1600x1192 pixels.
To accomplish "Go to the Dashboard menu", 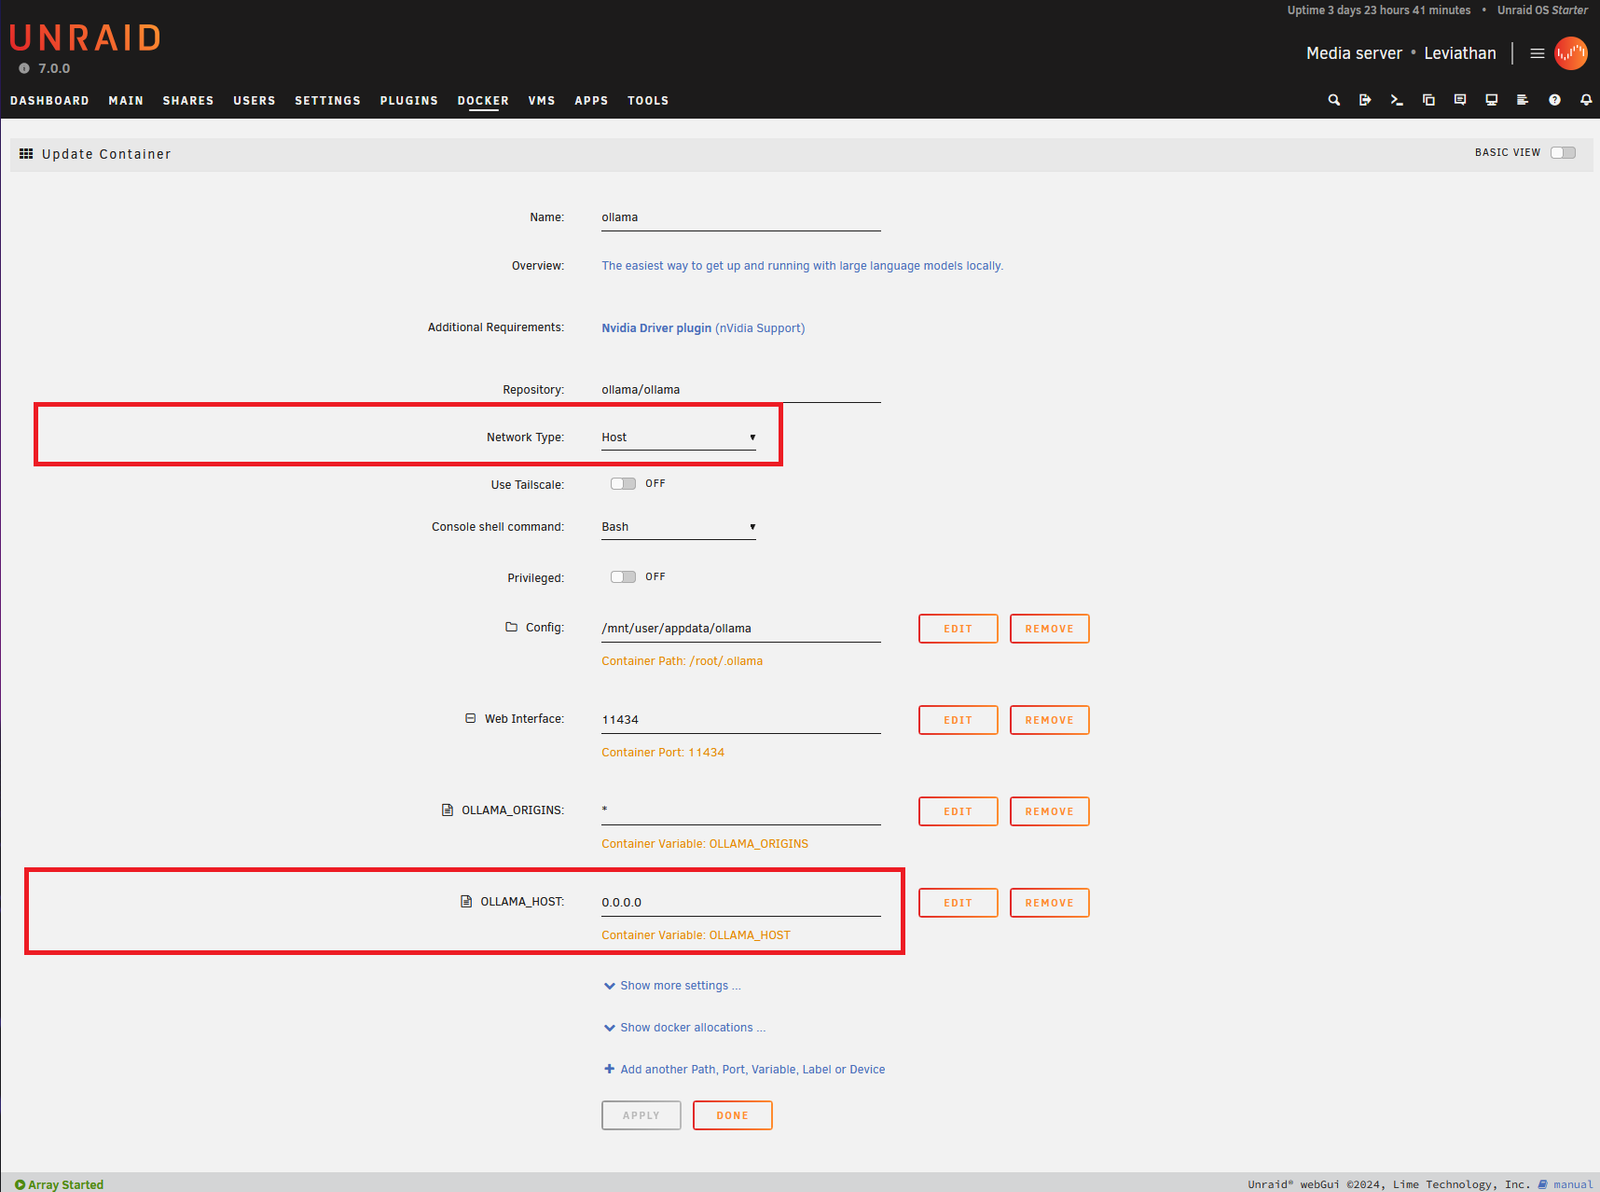I will (x=50, y=101).
